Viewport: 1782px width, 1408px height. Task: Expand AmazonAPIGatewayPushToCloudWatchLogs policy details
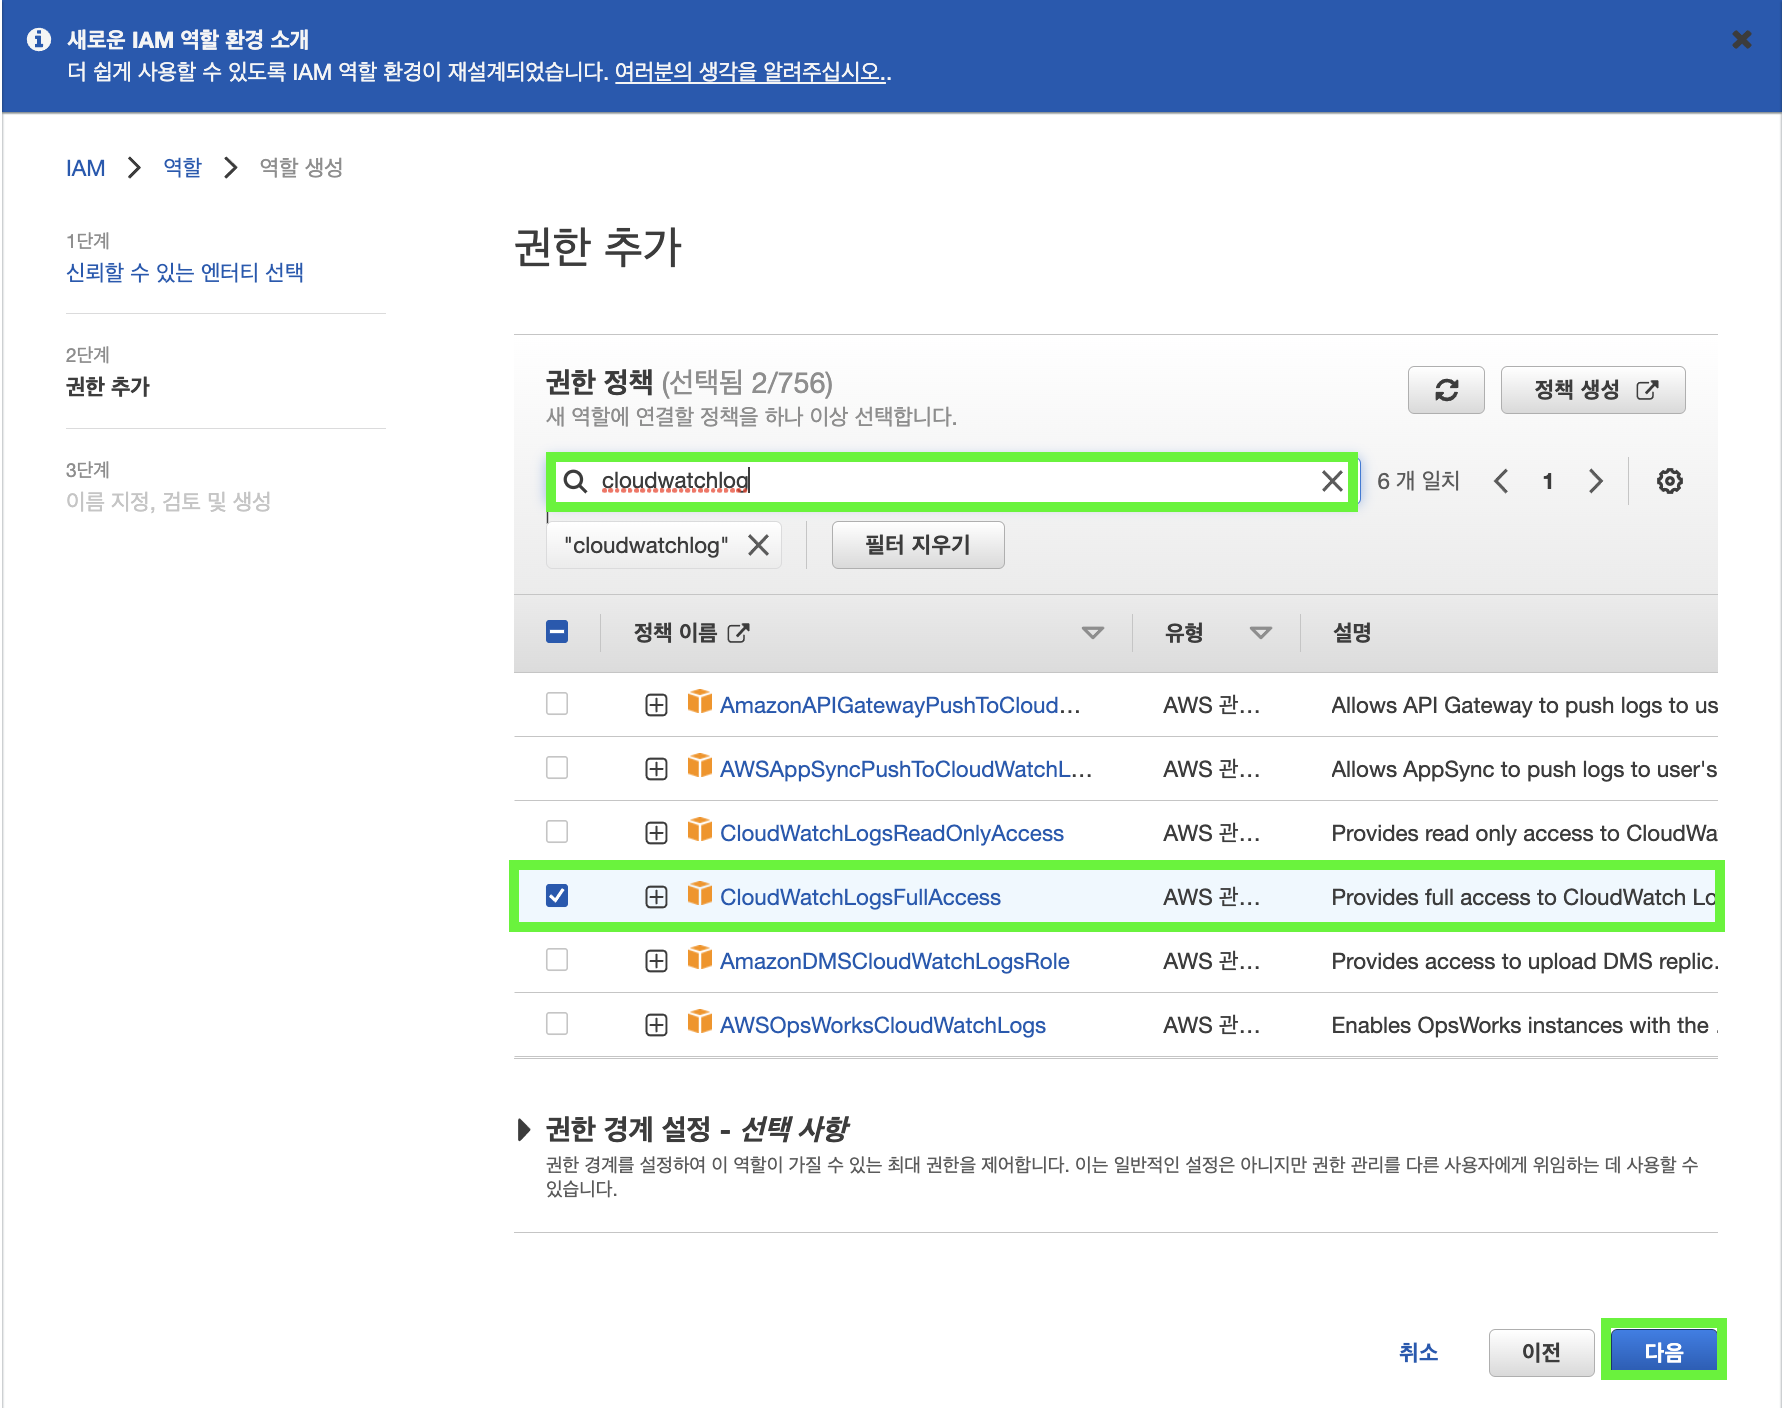(656, 706)
